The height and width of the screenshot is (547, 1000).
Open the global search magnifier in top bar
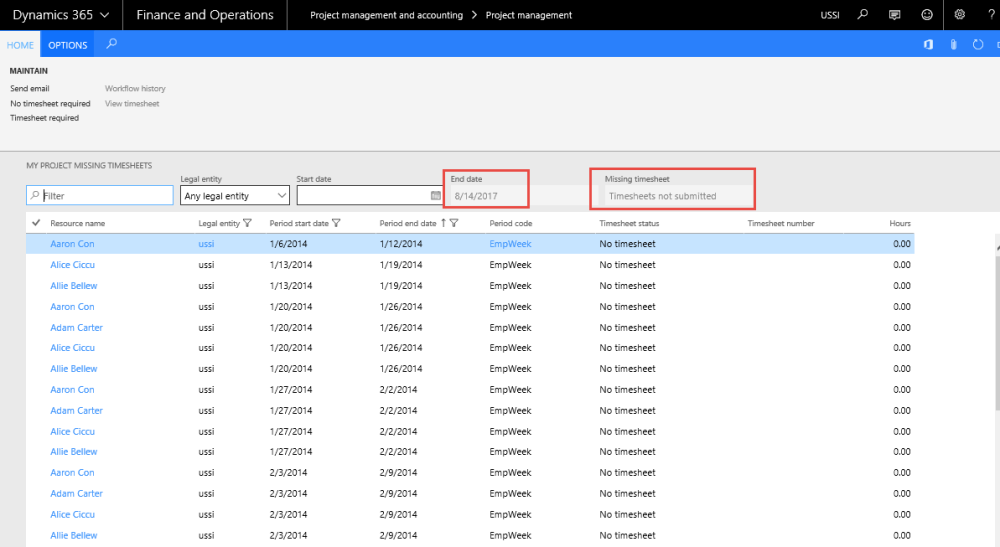tap(862, 15)
